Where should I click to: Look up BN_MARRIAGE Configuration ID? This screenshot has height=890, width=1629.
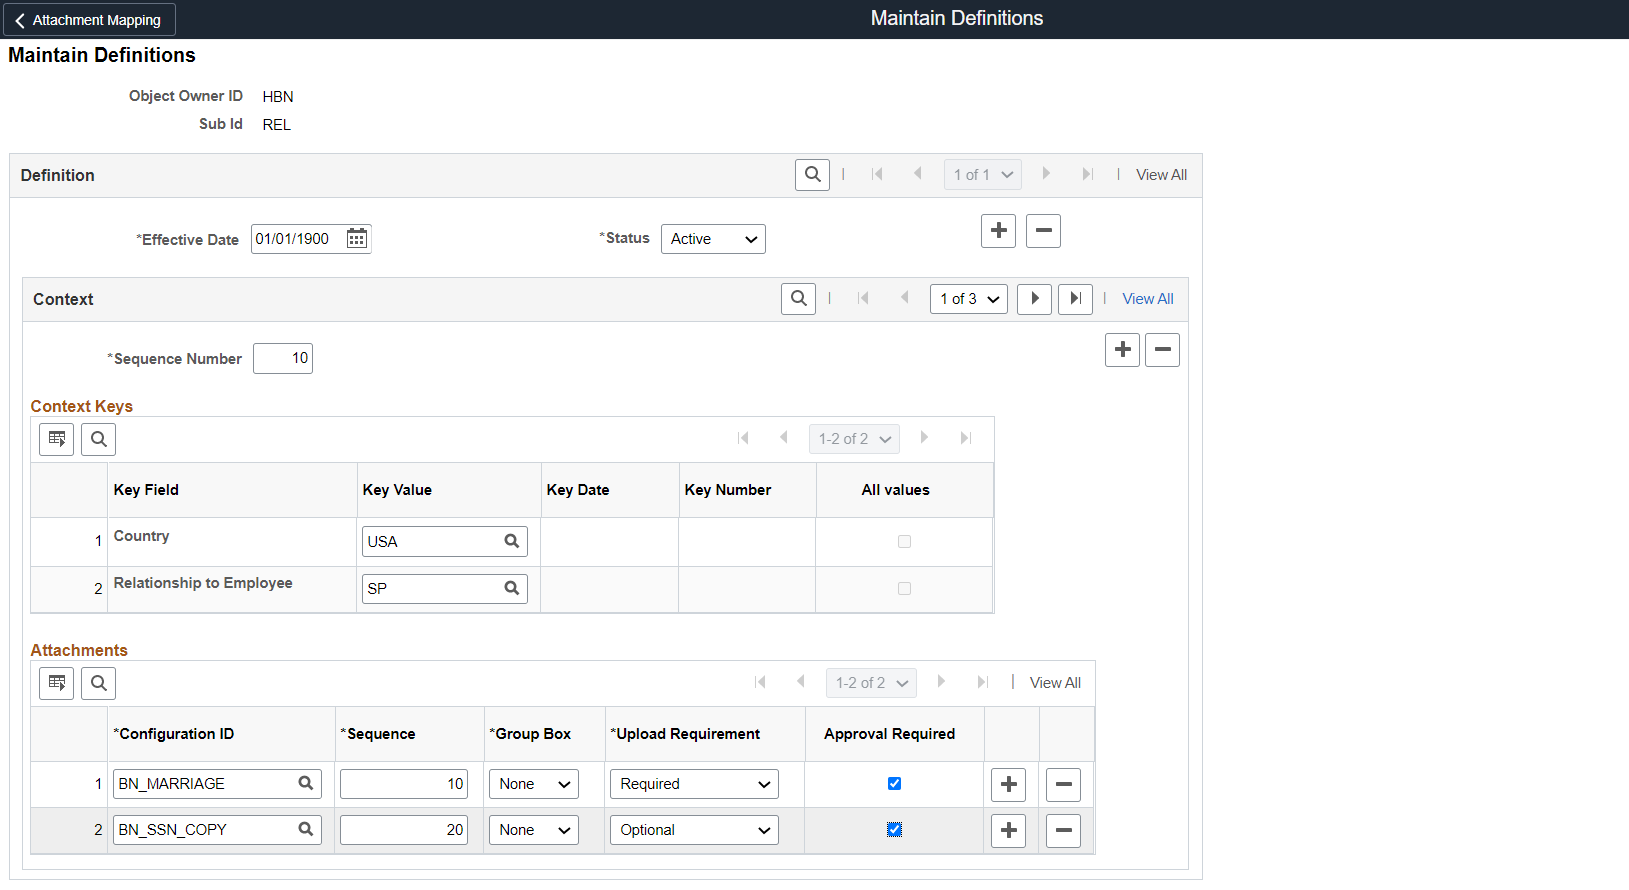306,784
